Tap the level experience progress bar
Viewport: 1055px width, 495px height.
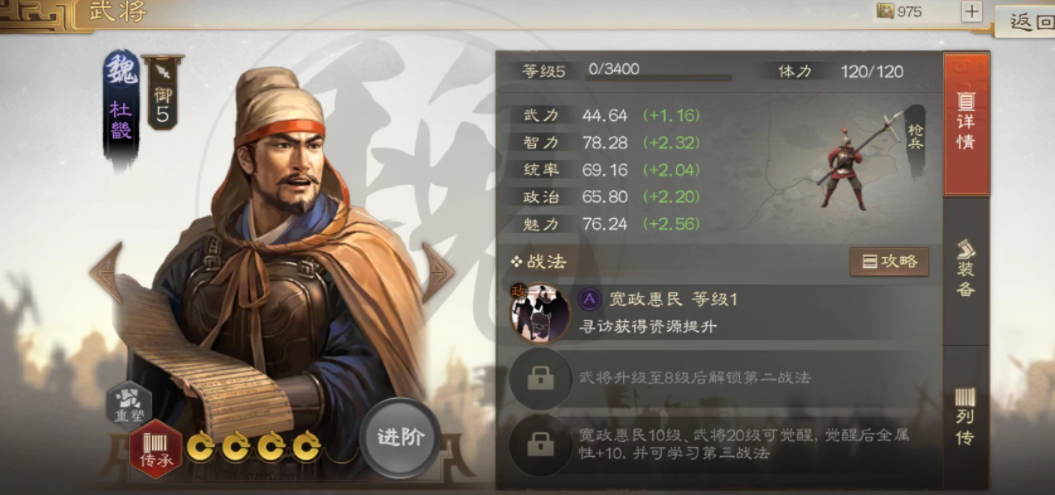pos(658,79)
